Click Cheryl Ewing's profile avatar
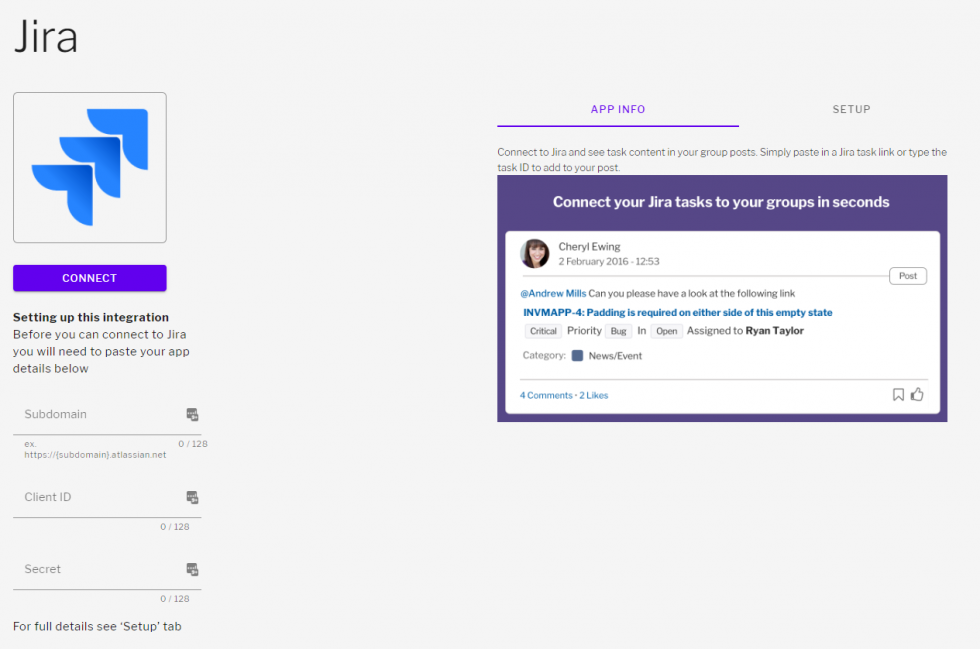 click(x=535, y=253)
